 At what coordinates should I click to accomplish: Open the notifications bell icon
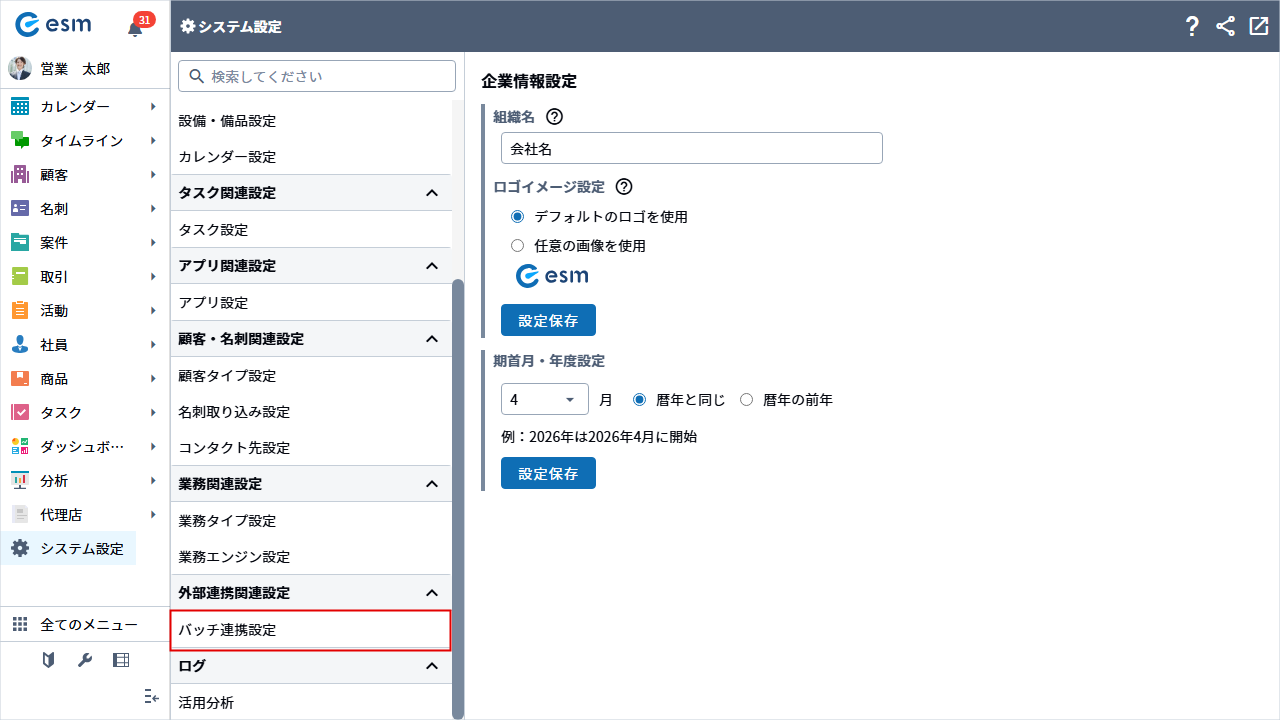(x=136, y=28)
